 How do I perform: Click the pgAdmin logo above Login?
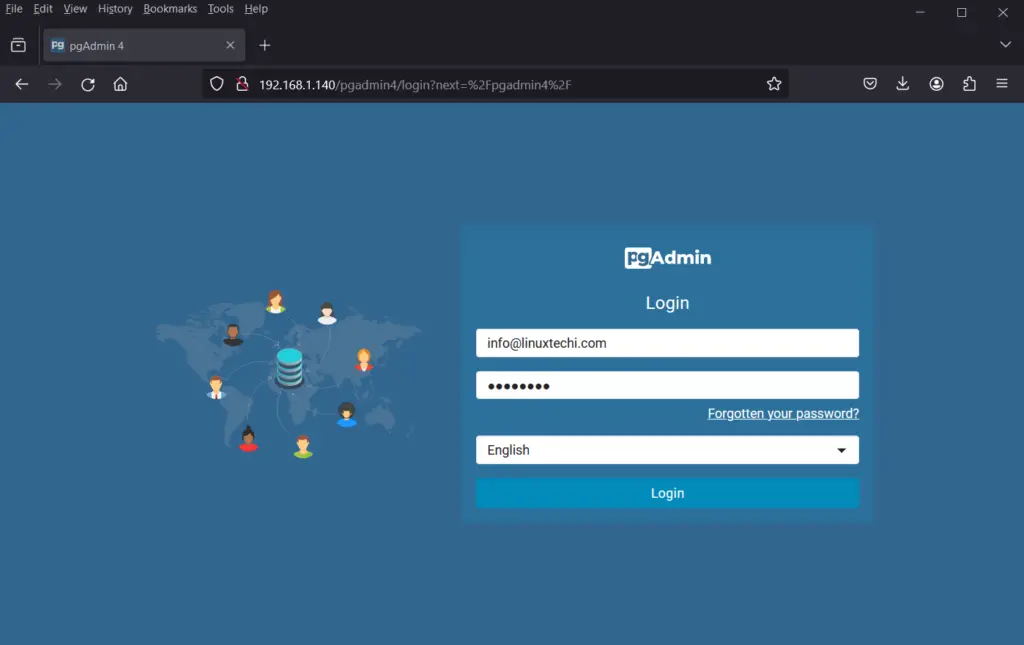point(667,257)
